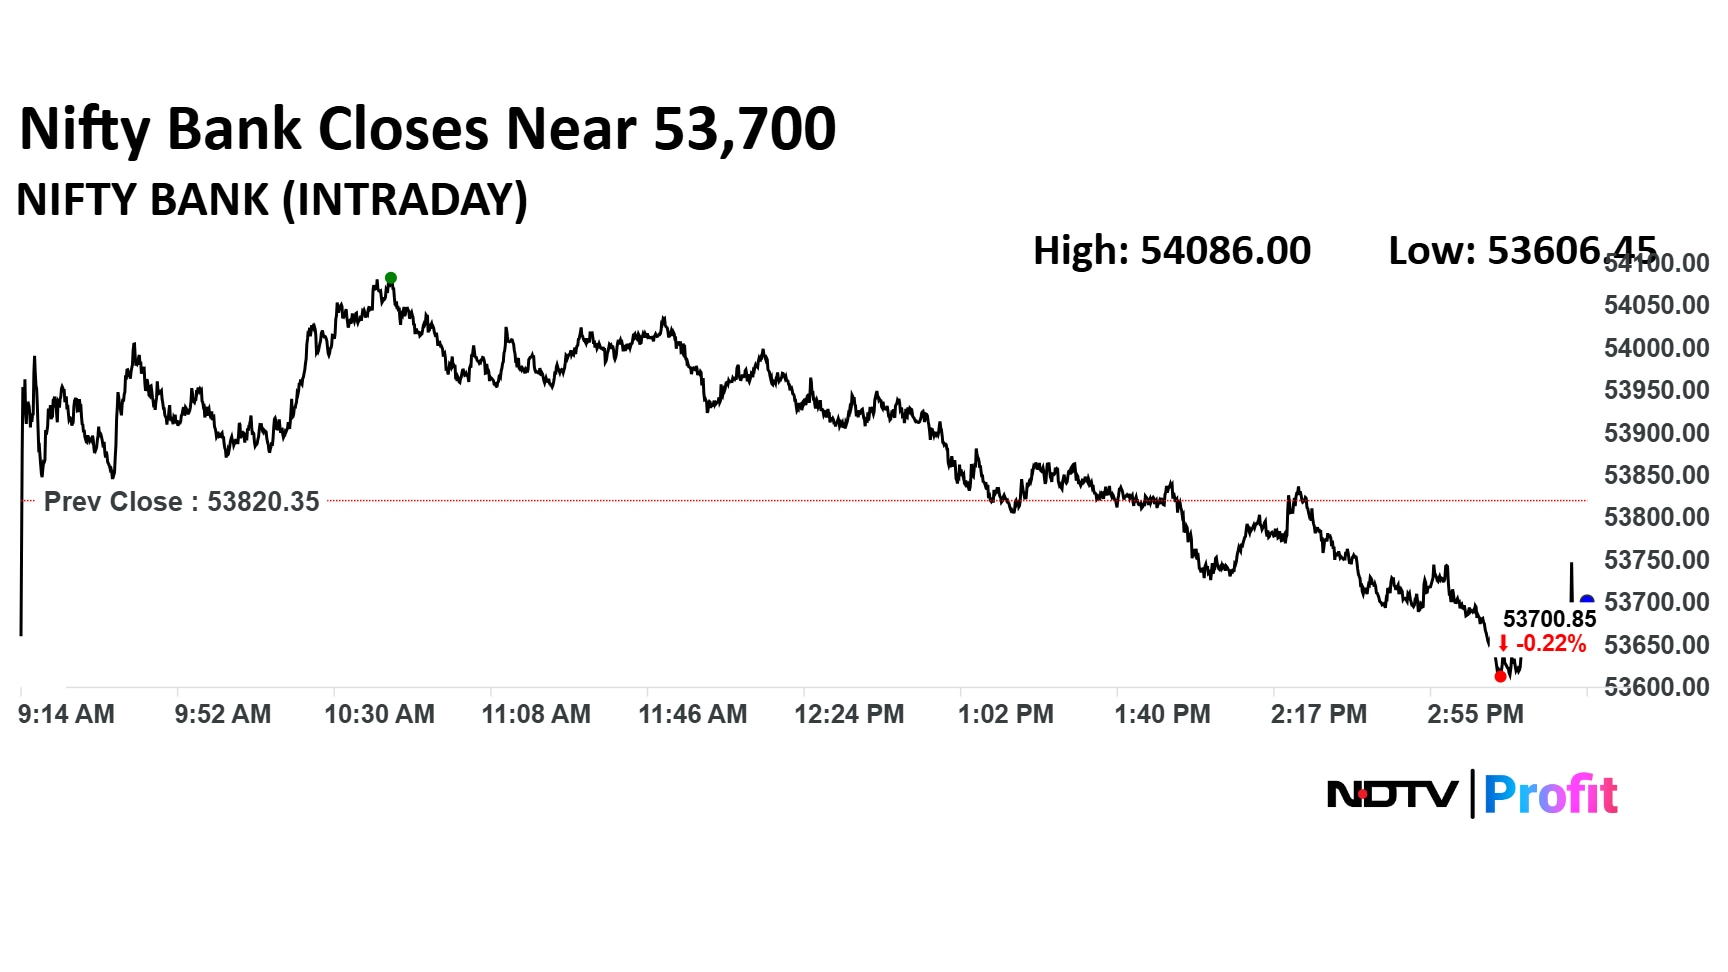Click the Prev Close 53820.35 label

181,501
